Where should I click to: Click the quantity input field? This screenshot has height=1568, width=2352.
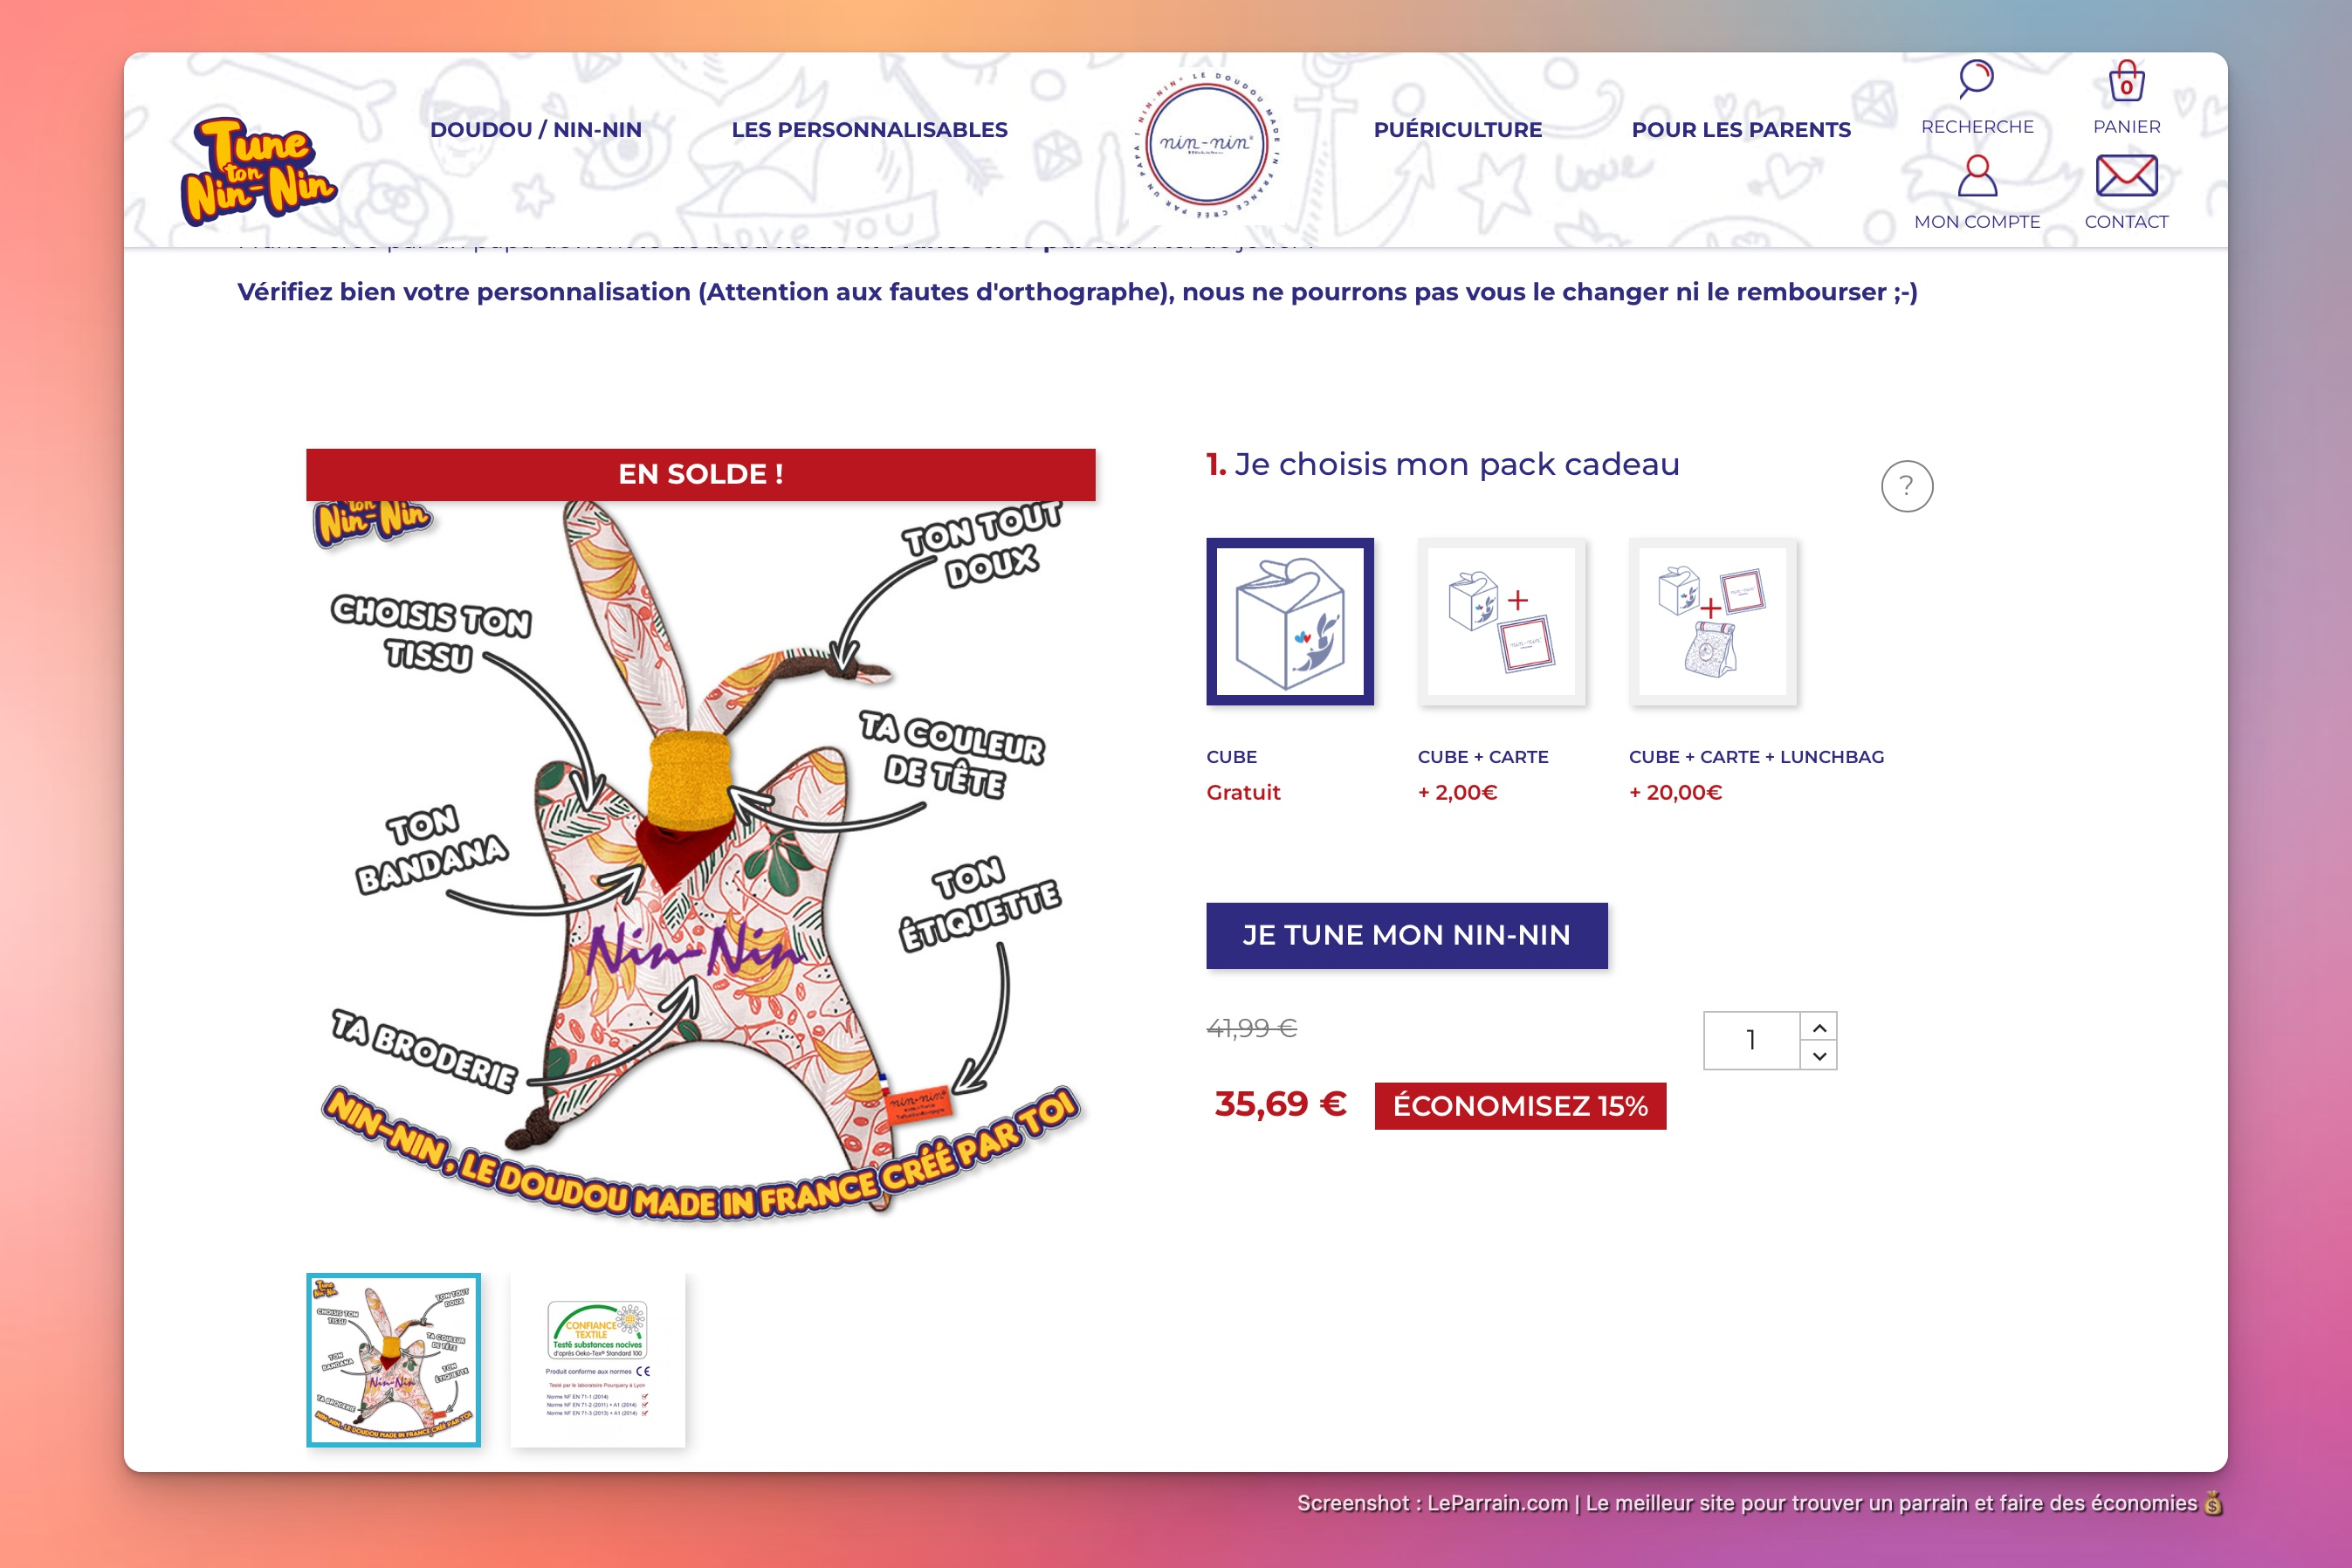pyautogui.click(x=1751, y=1040)
